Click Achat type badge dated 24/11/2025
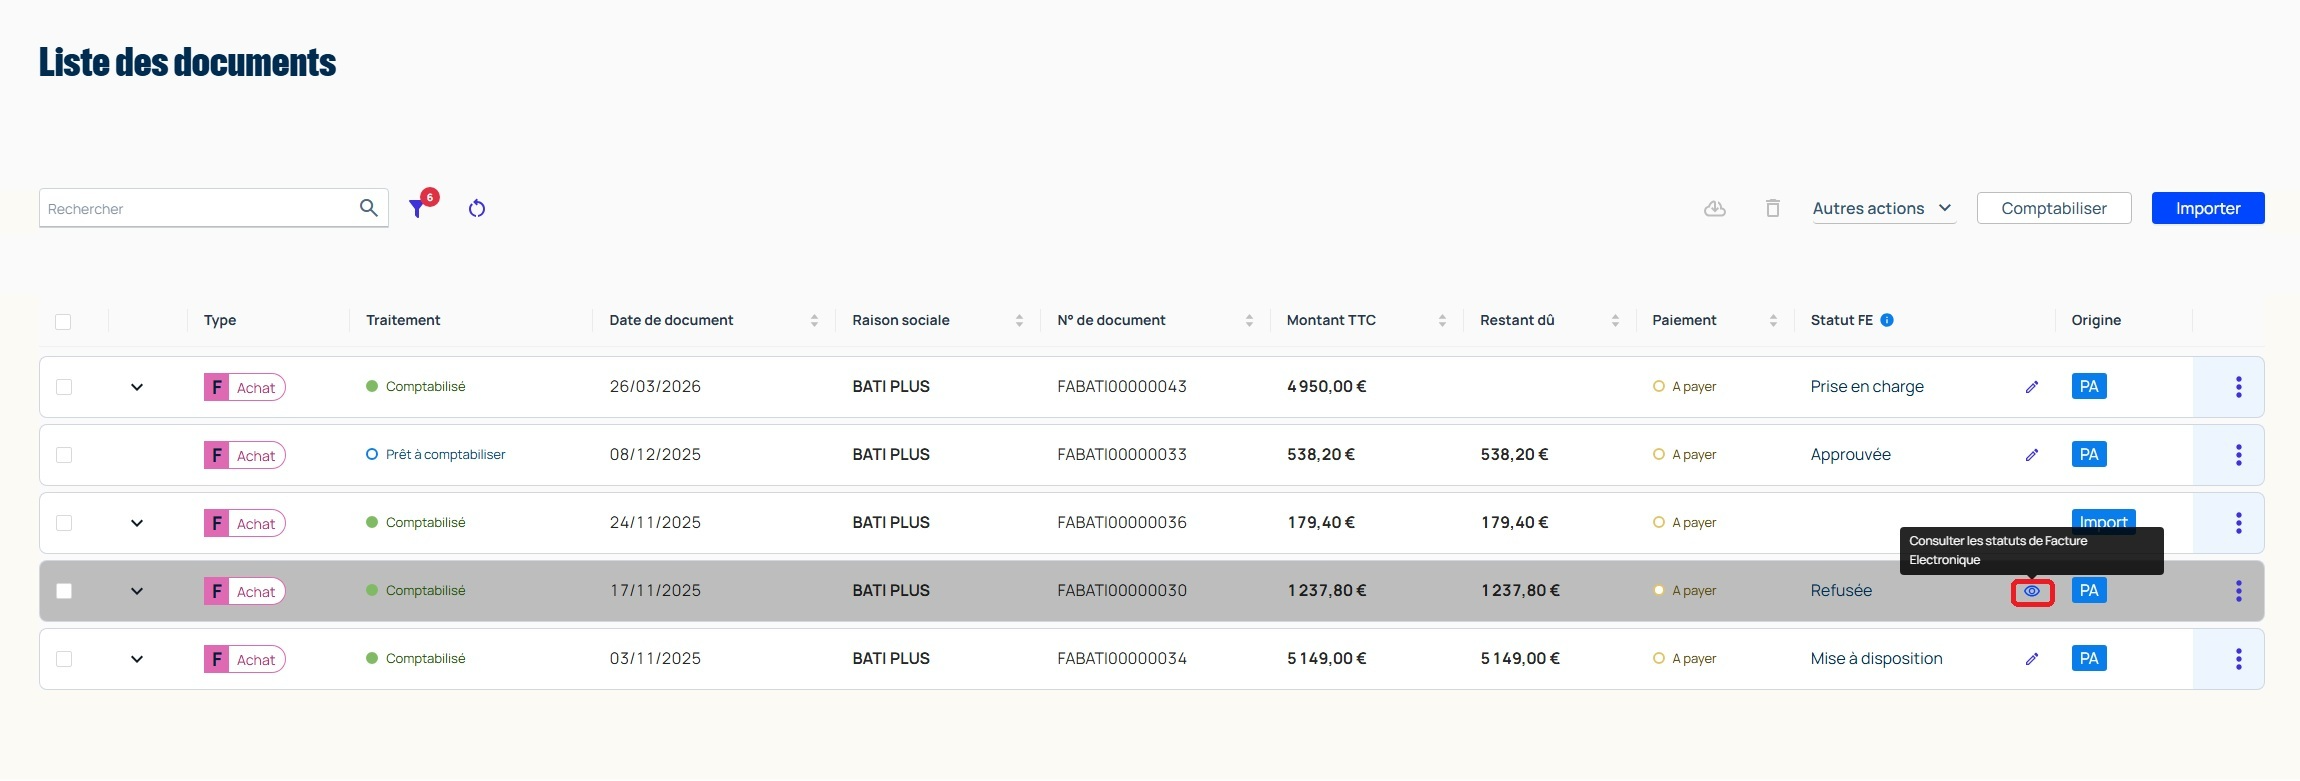This screenshot has height=781, width=2300. coord(245,523)
